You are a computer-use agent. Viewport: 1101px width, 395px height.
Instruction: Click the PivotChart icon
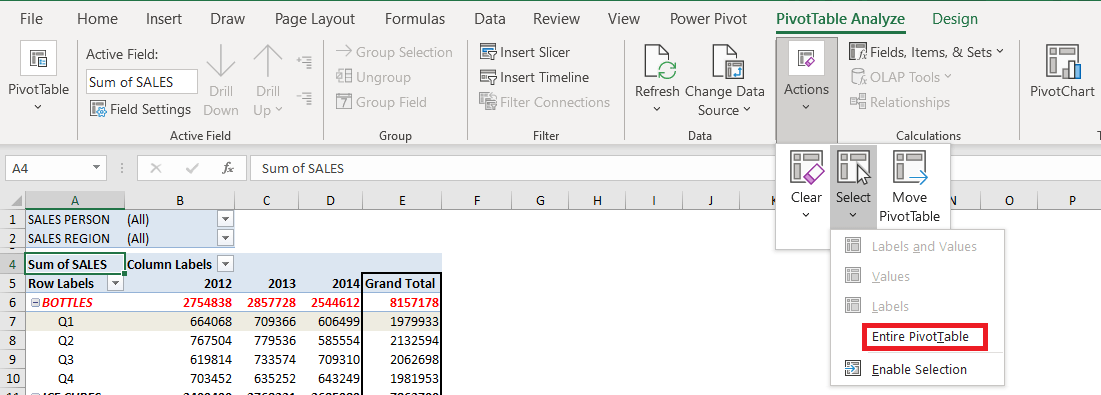coord(1062,62)
